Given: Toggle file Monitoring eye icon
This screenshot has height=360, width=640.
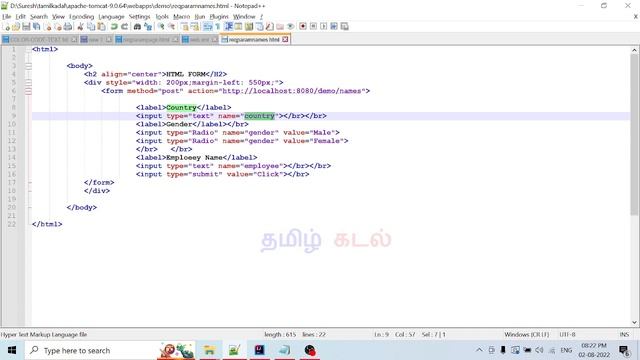Looking at the screenshot, I should pos(290,27).
